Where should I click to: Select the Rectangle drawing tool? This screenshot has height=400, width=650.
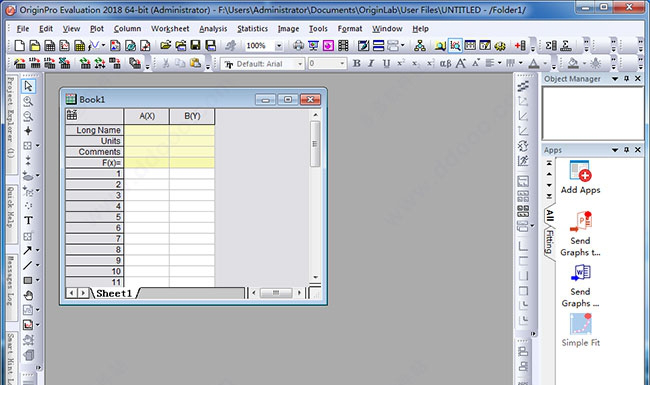27,280
